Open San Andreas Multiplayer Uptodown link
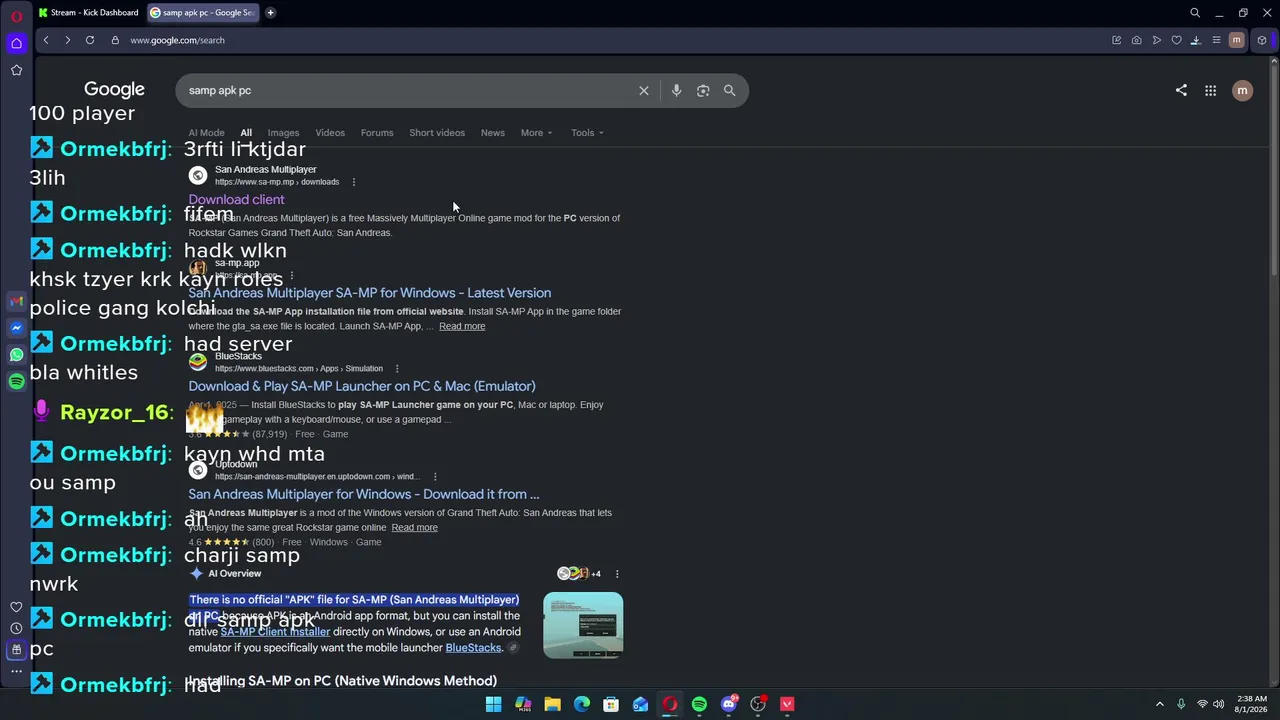Viewport: 1280px width, 720px height. pos(364,494)
